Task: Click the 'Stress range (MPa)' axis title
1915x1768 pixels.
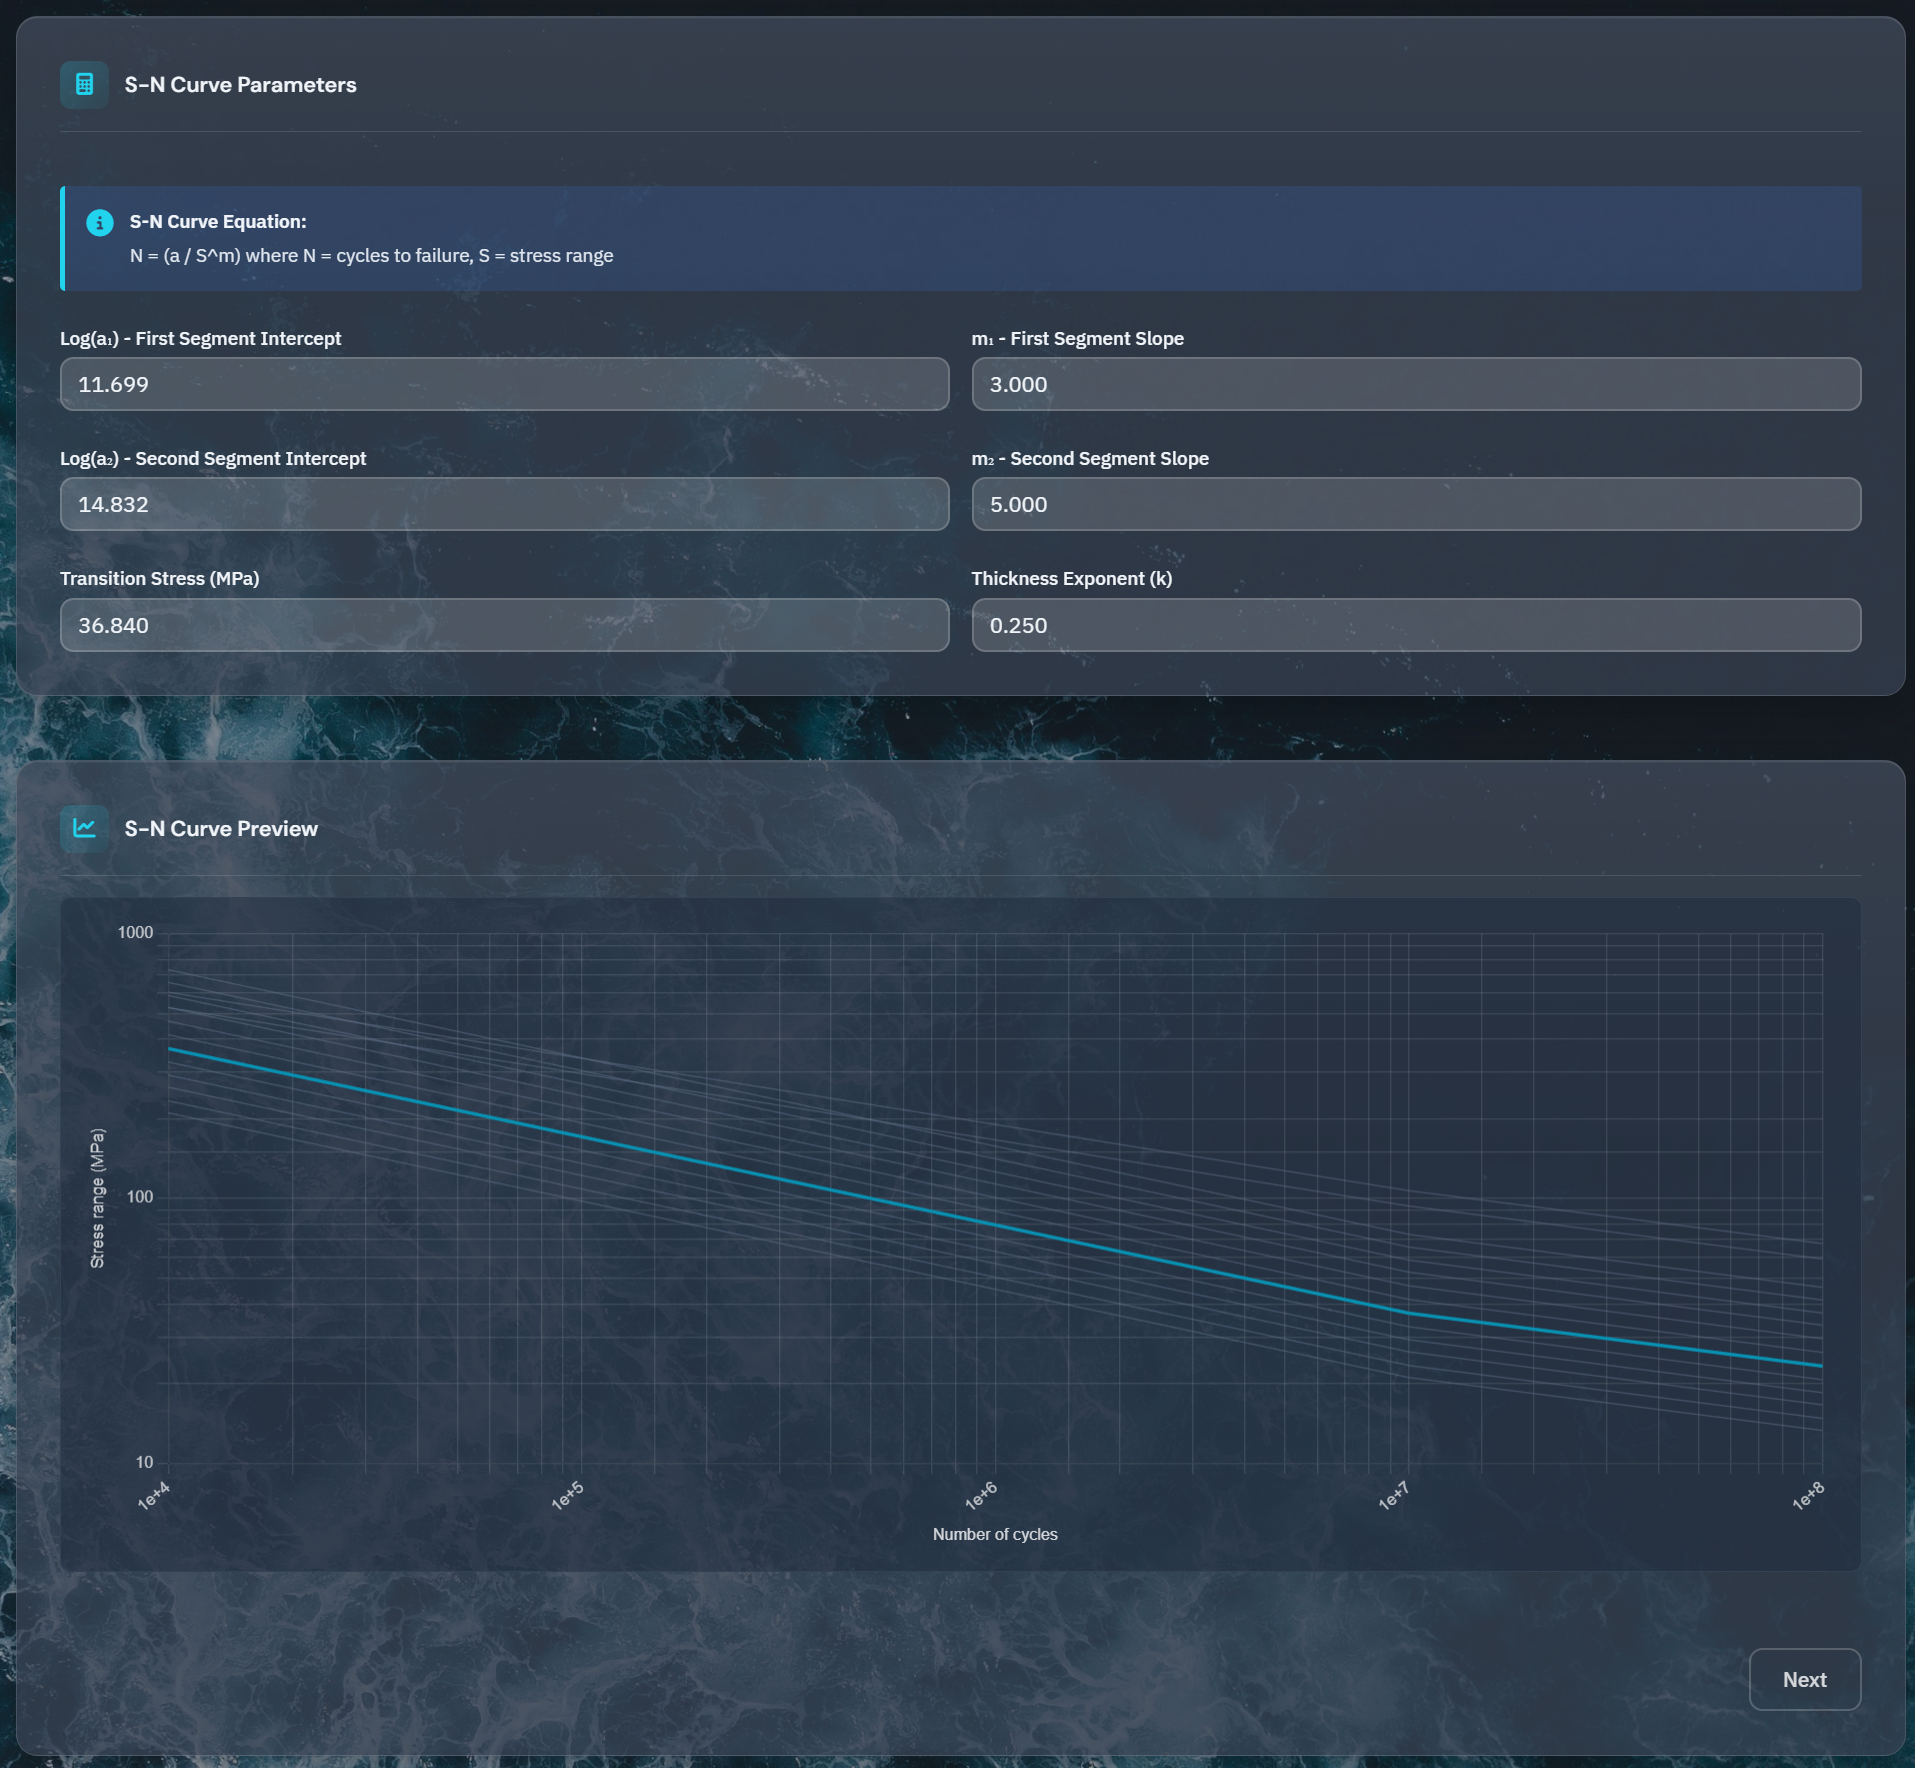Action: 97,1198
